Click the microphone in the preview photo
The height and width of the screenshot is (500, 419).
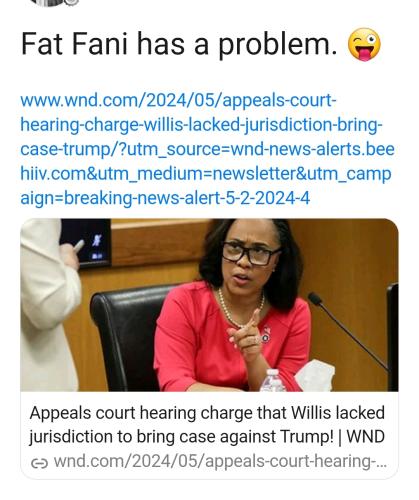tap(347, 331)
